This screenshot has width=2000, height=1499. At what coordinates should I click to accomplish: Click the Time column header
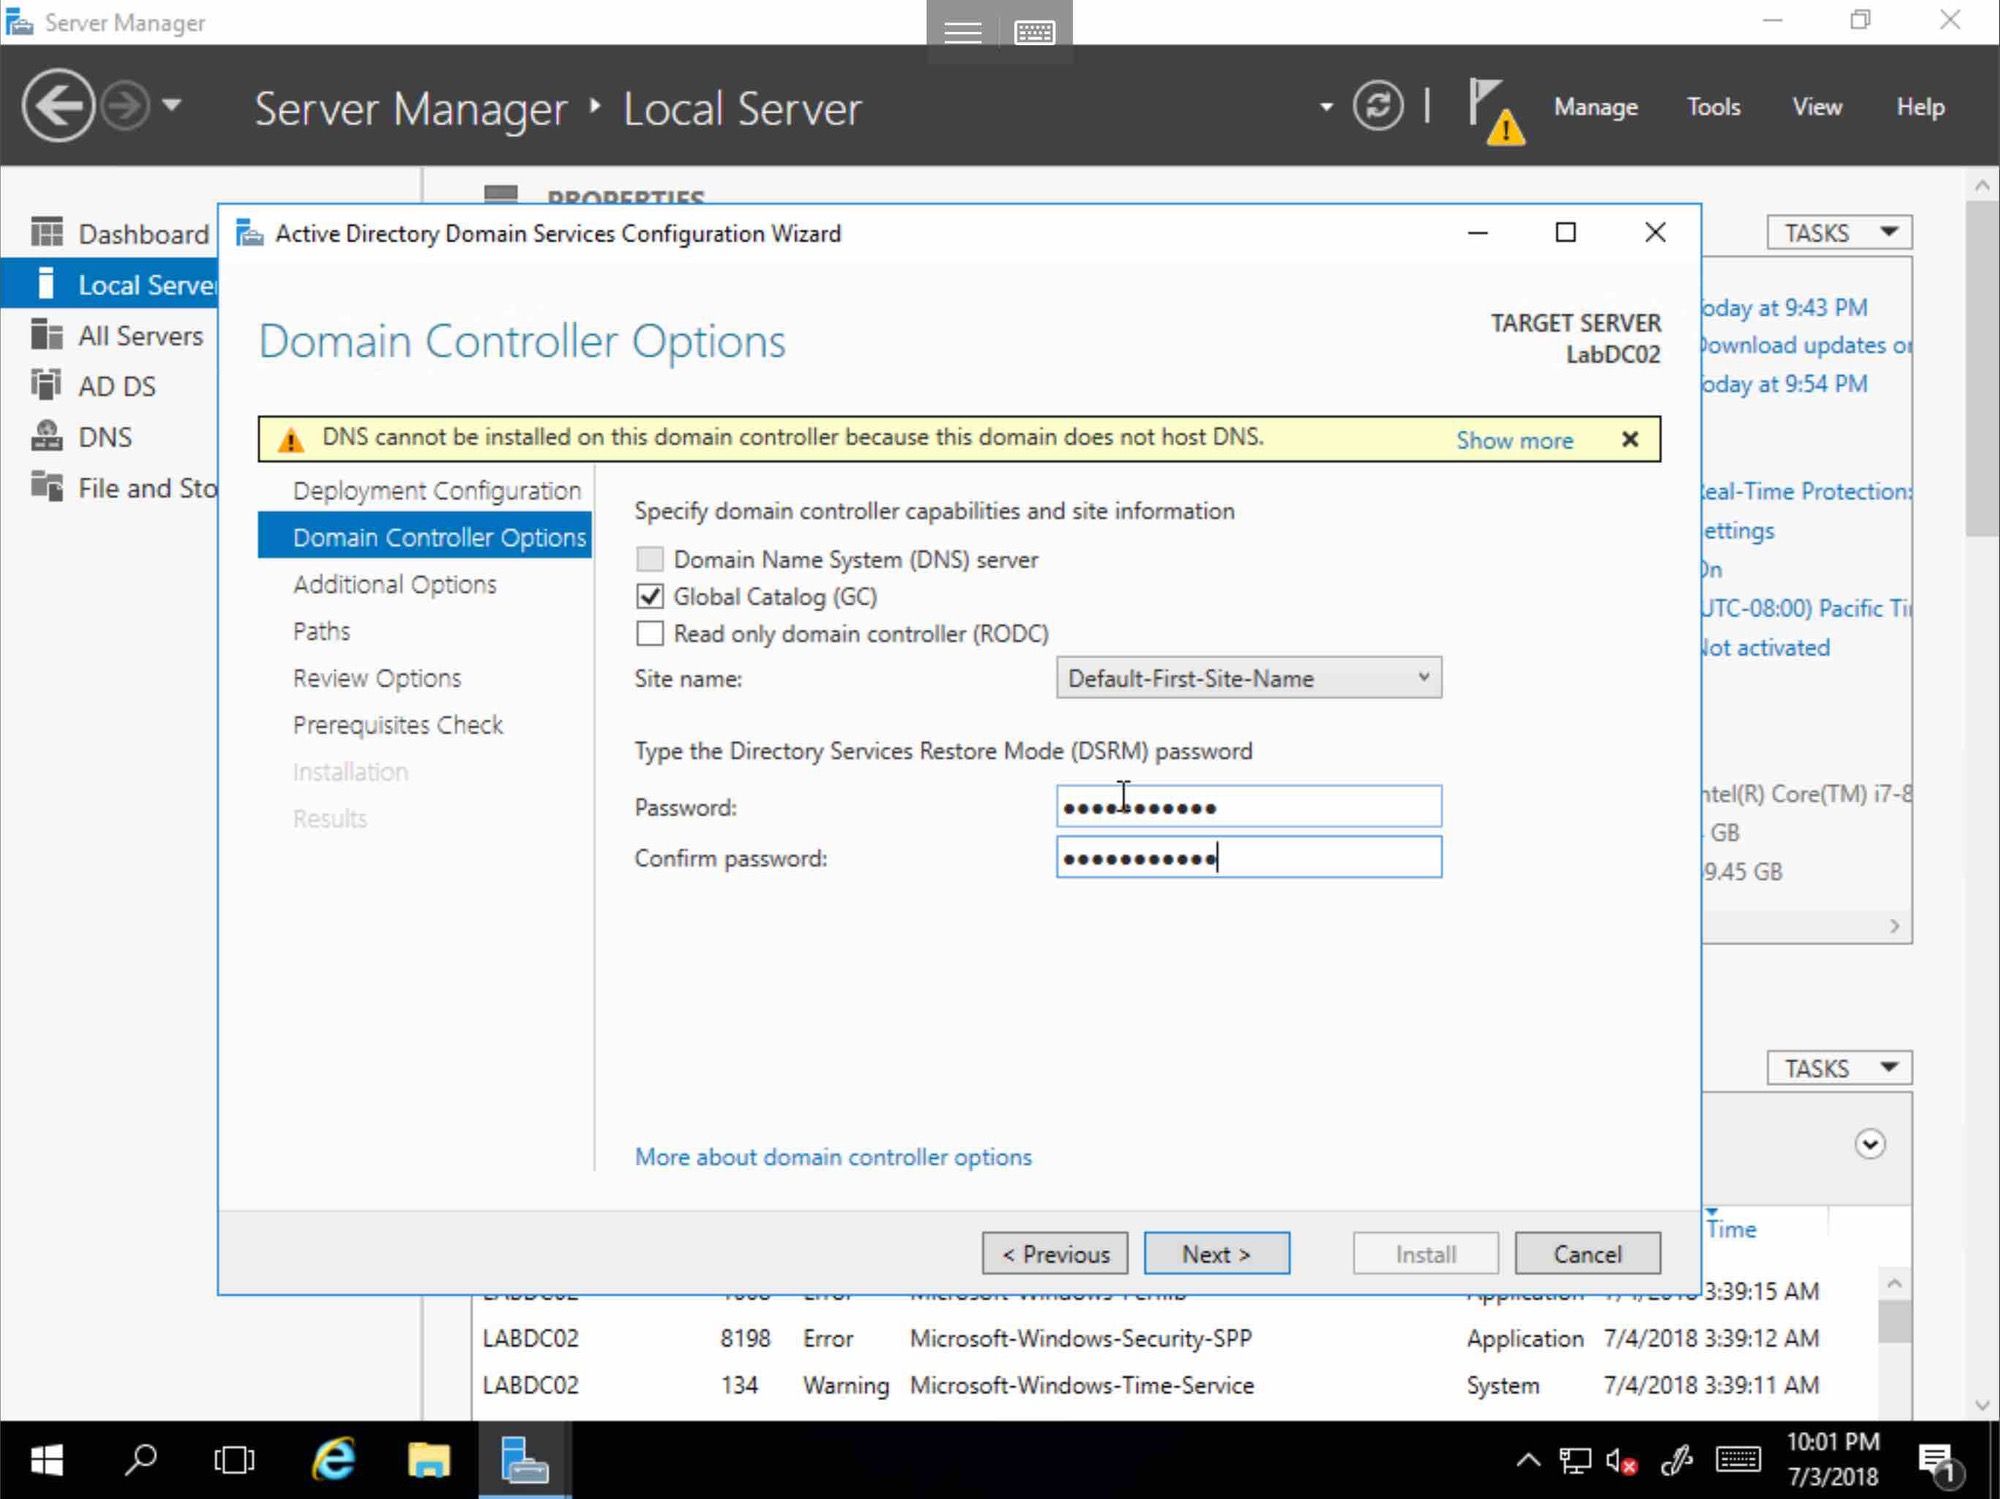coord(1731,1229)
